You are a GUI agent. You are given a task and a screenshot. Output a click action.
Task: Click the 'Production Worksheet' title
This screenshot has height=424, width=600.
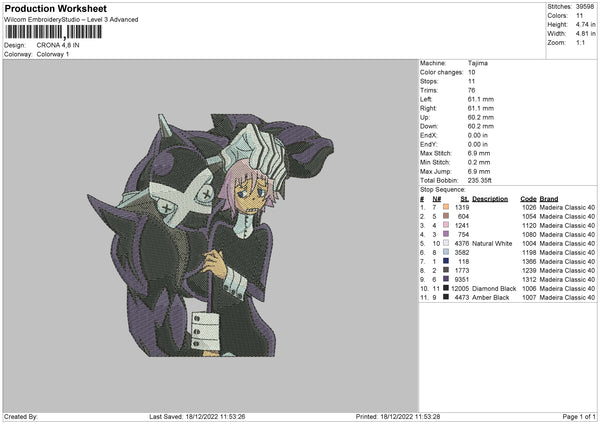coord(55,8)
